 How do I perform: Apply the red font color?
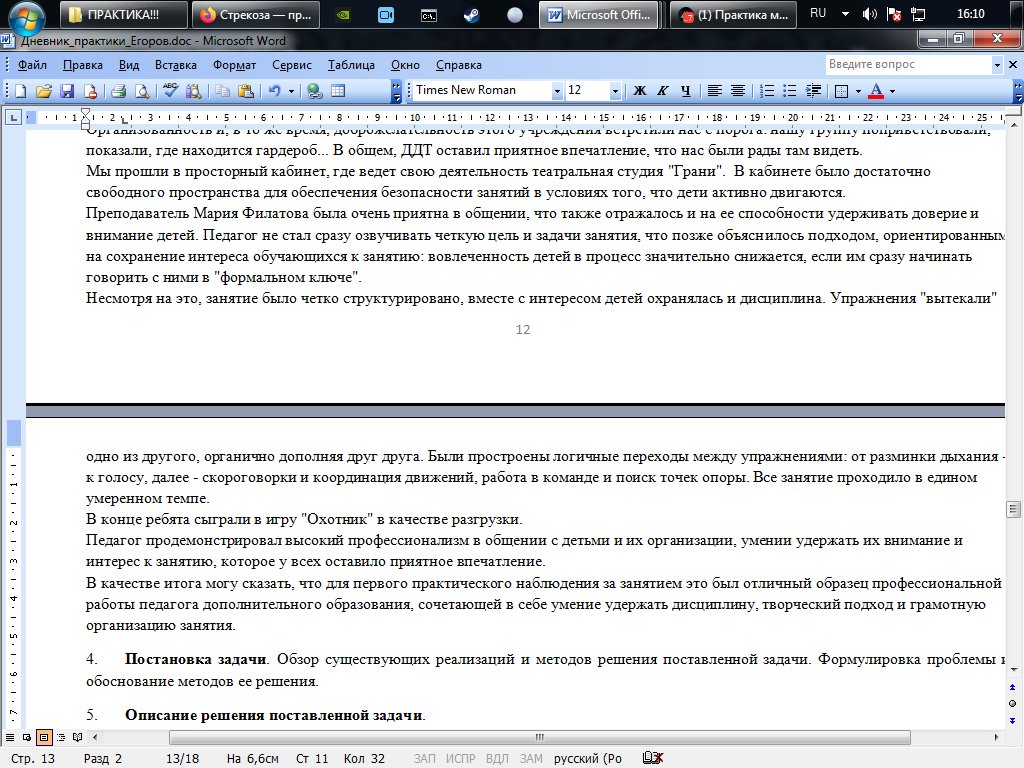876,91
